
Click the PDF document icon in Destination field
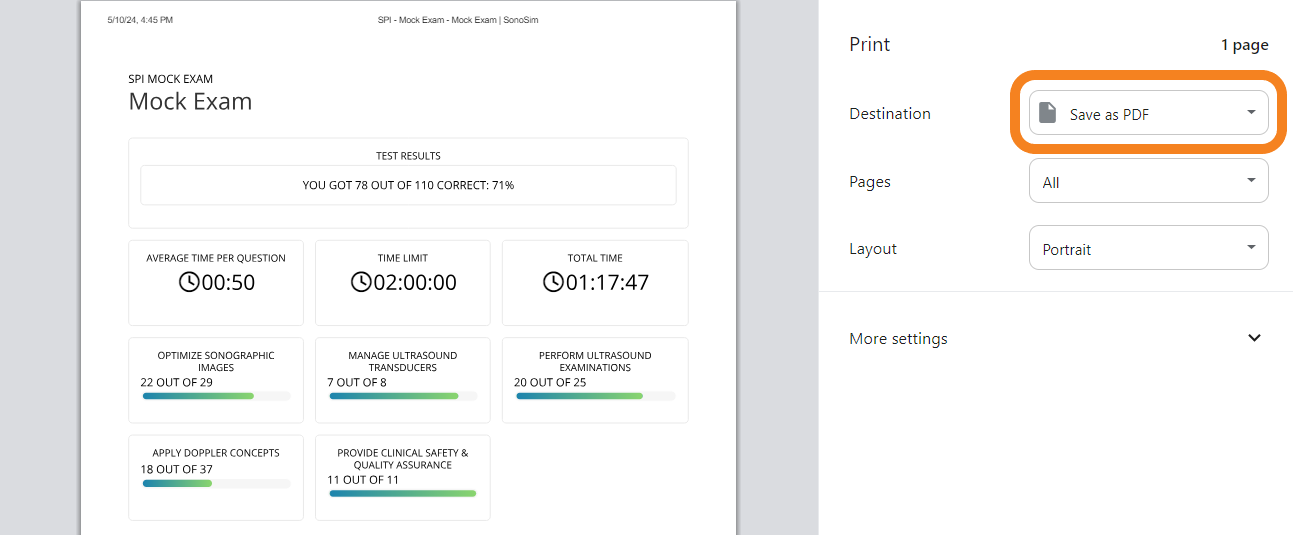pos(1047,113)
